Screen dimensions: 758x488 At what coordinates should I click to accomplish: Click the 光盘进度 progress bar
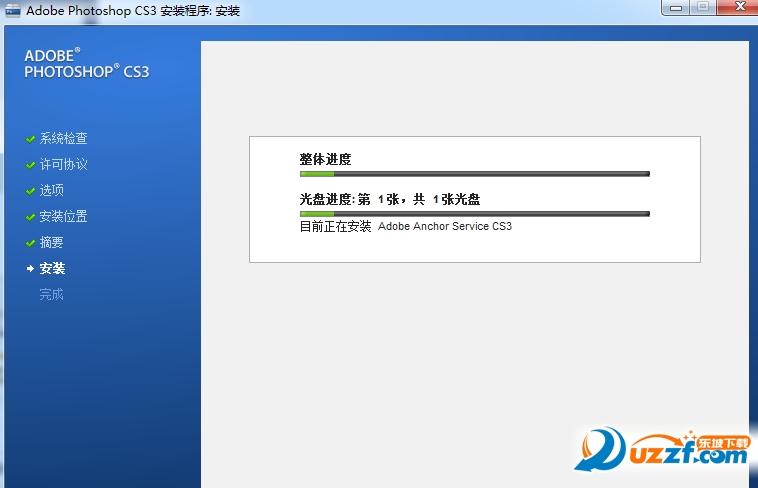[475, 214]
